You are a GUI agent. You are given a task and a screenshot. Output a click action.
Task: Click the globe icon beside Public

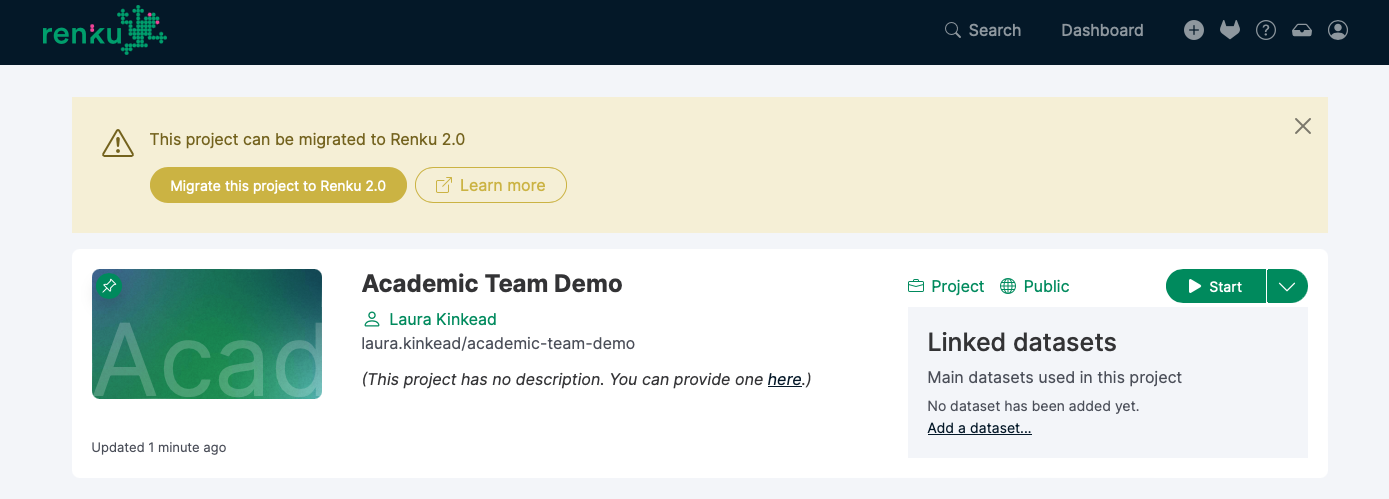pos(1008,287)
